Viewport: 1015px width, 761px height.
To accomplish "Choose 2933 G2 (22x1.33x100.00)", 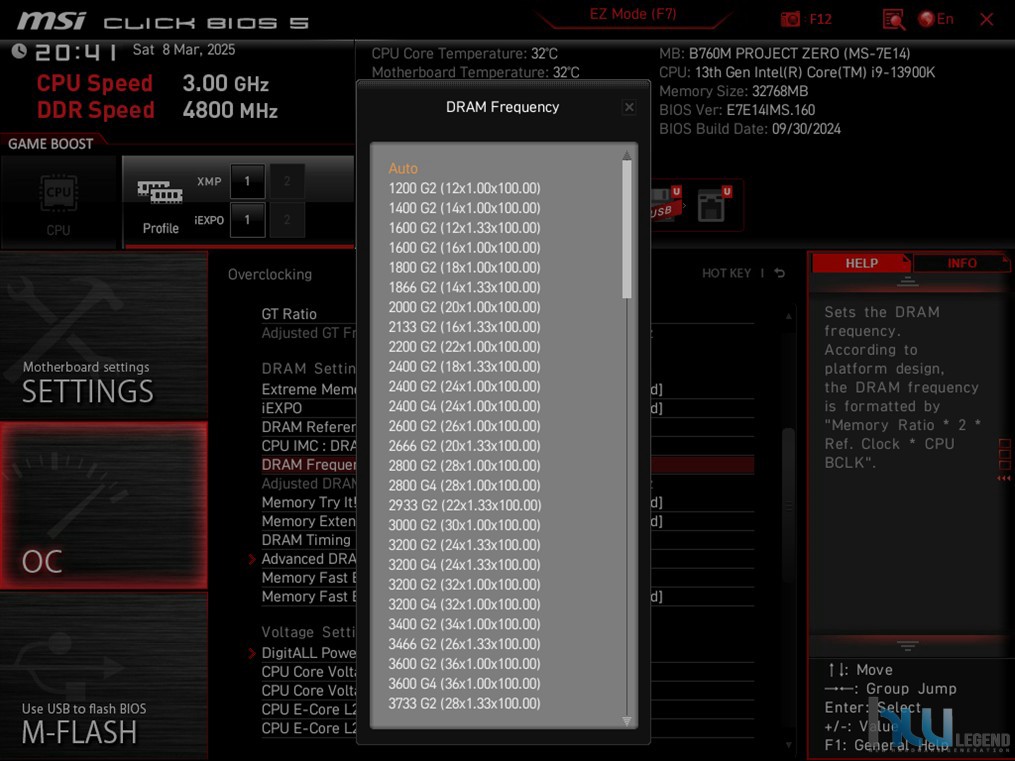I will 464,505.
